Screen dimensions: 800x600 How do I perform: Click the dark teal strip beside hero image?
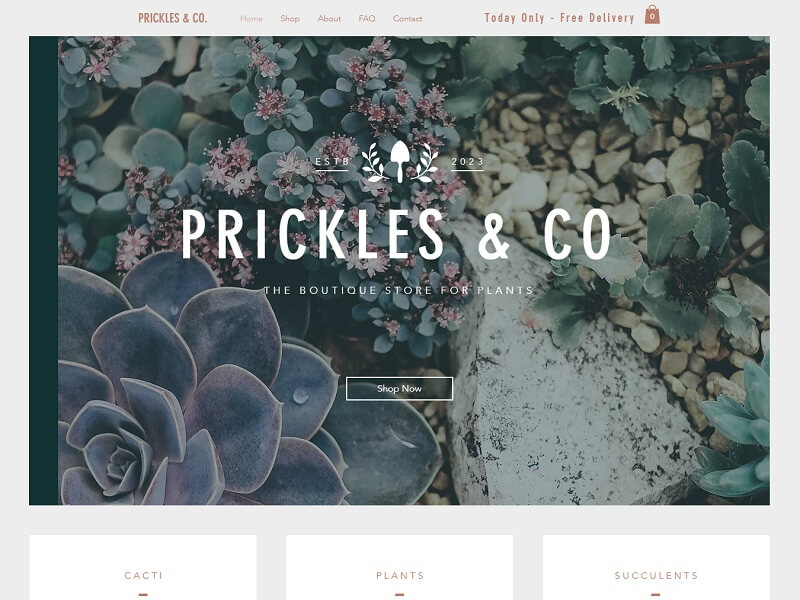[43, 270]
